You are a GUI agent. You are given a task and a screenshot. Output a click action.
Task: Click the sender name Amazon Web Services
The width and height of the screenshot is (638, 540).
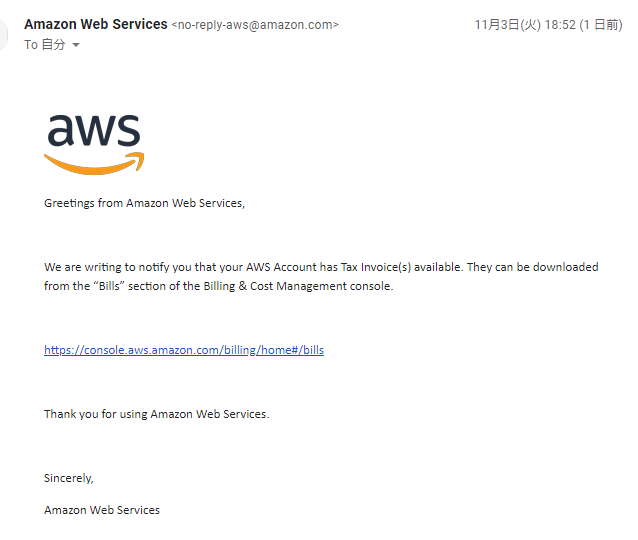tap(95, 24)
